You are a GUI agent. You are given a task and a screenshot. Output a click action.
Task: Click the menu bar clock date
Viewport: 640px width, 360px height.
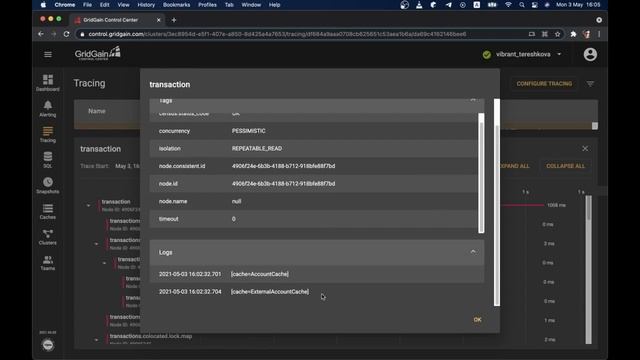tap(578, 5)
